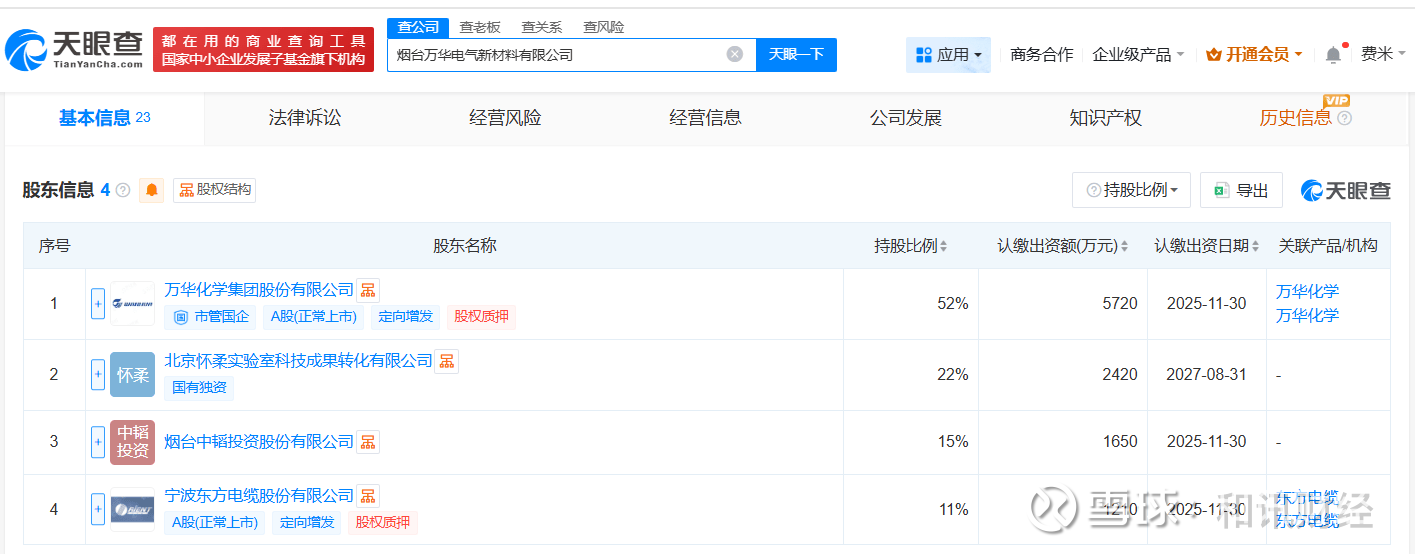This screenshot has width=1415, height=554.
Task: Click equity structure icon beside 烟台中韬投资股份有限公司
Action: (368, 442)
